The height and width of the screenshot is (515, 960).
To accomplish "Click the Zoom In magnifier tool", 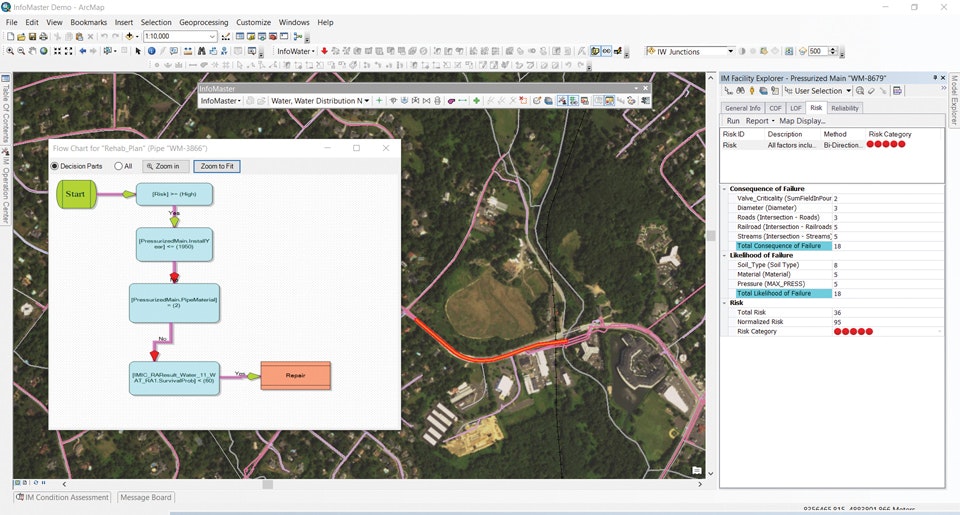I will pos(9,51).
